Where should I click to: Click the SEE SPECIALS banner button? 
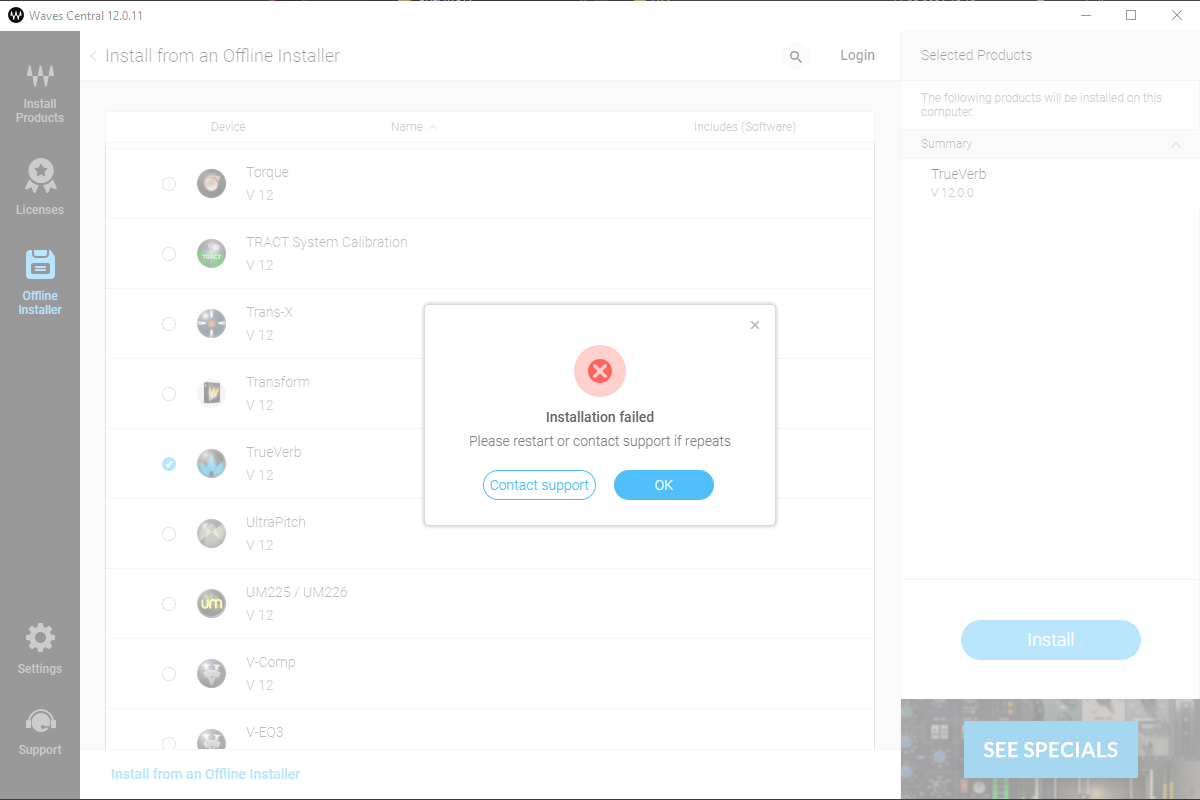coord(1051,750)
